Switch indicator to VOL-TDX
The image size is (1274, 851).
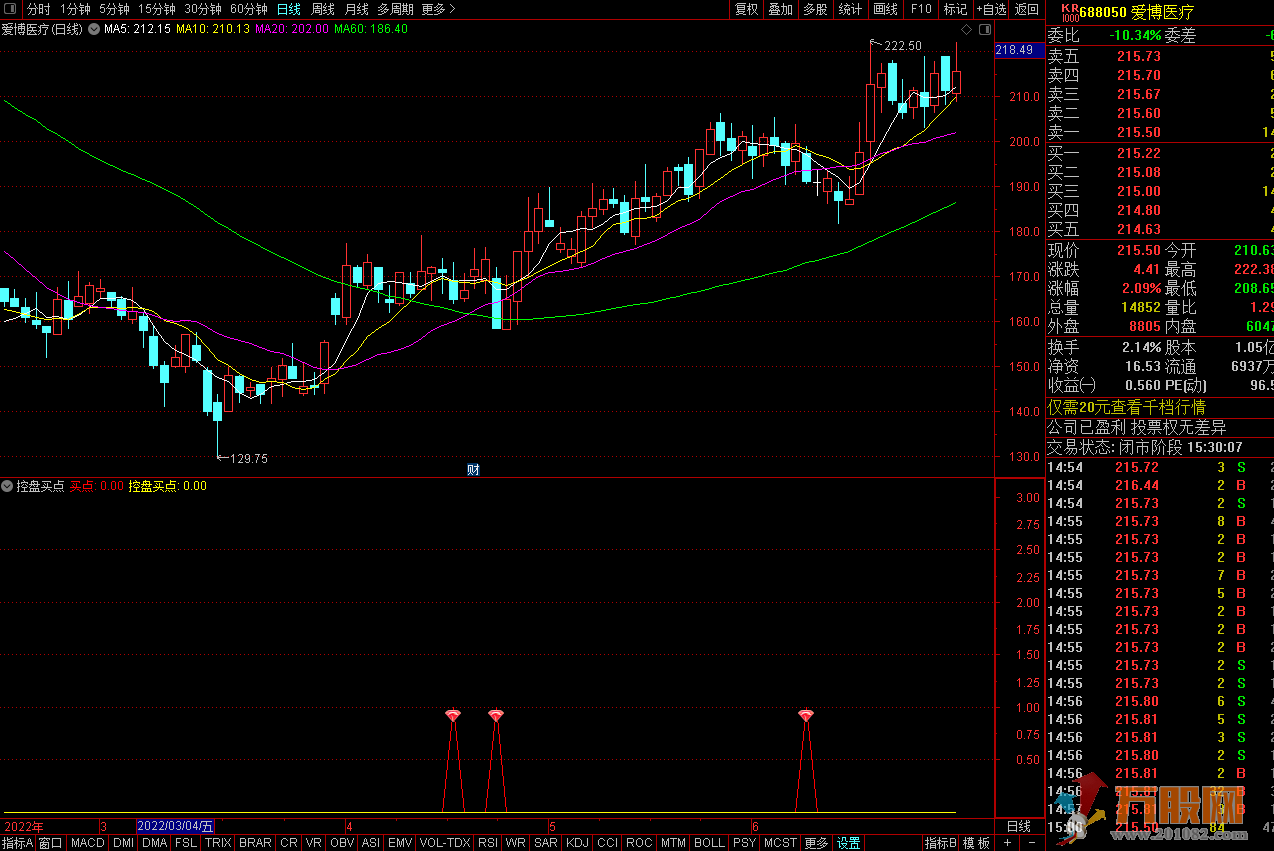click(445, 843)
